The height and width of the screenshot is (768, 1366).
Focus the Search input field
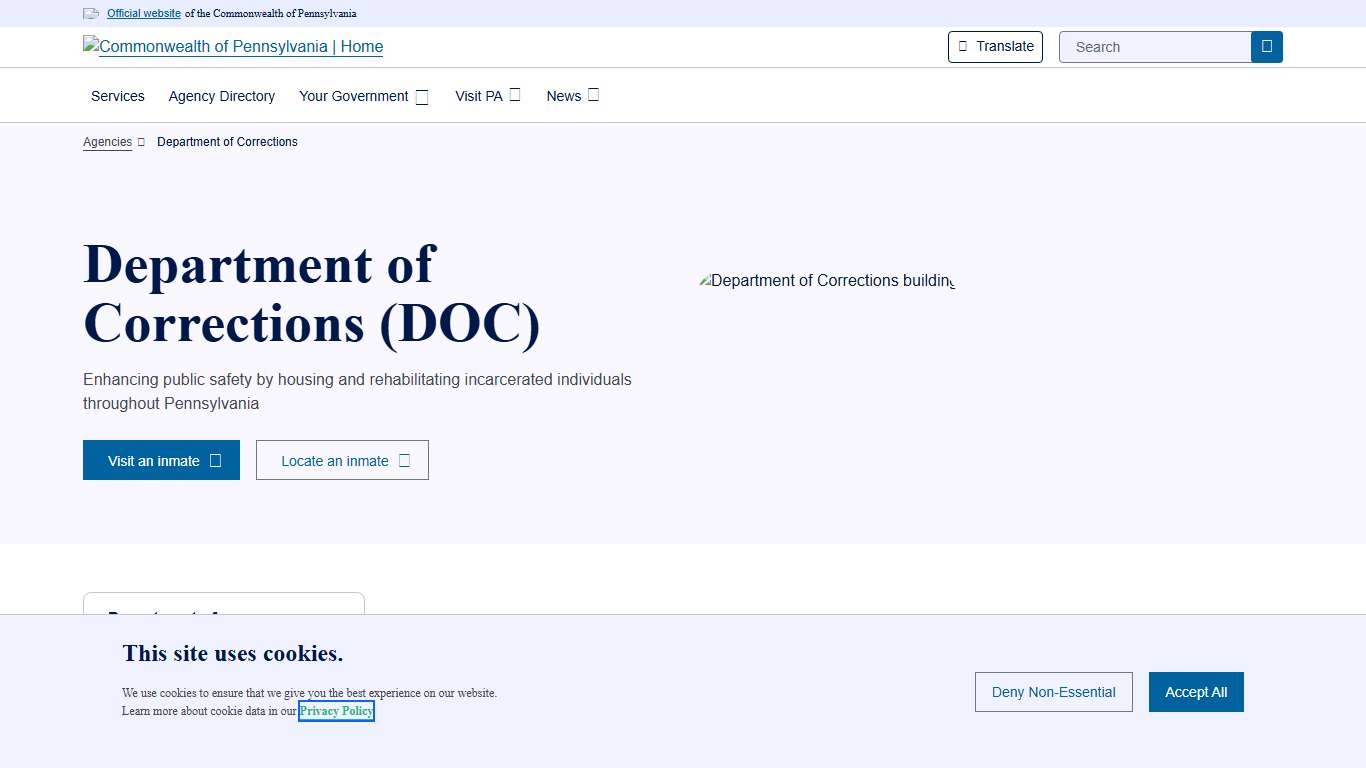[x=1155, y=47]
